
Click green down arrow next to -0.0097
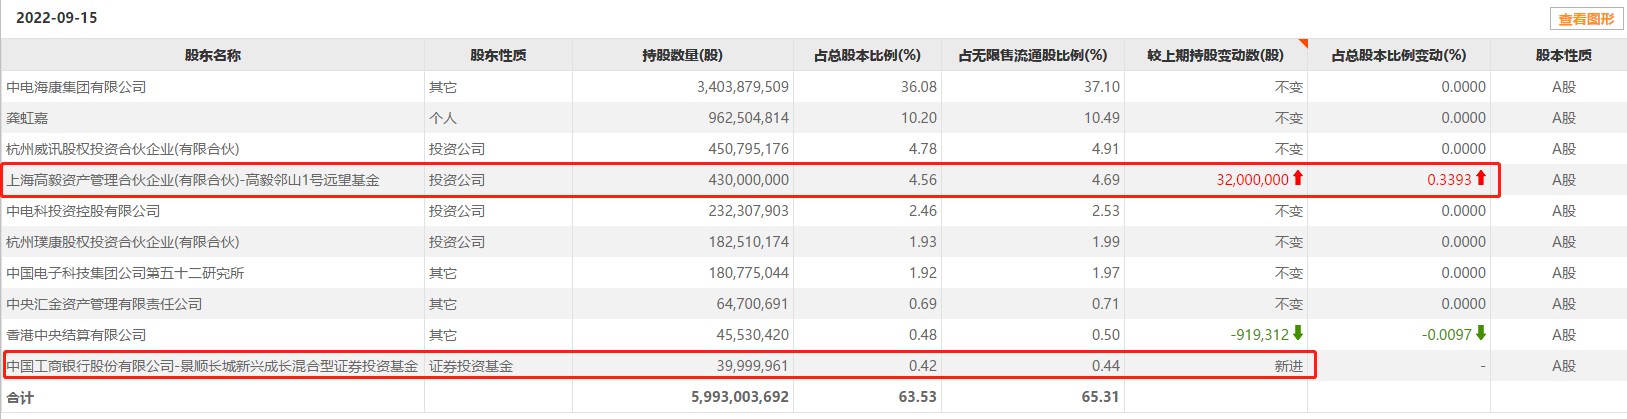(x=1481, y=333)
